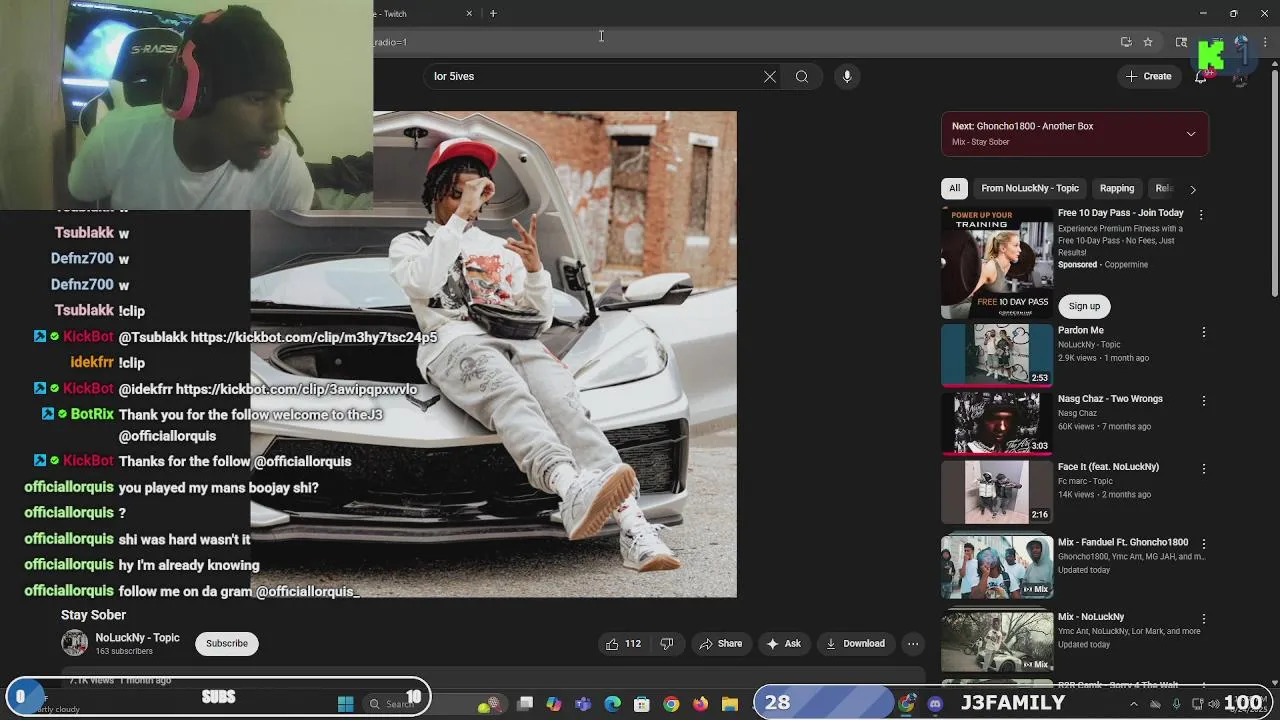Click the Share button
Image resolution: width=1280 pixels, height=720 pixels.
click(x=721, y=644)
